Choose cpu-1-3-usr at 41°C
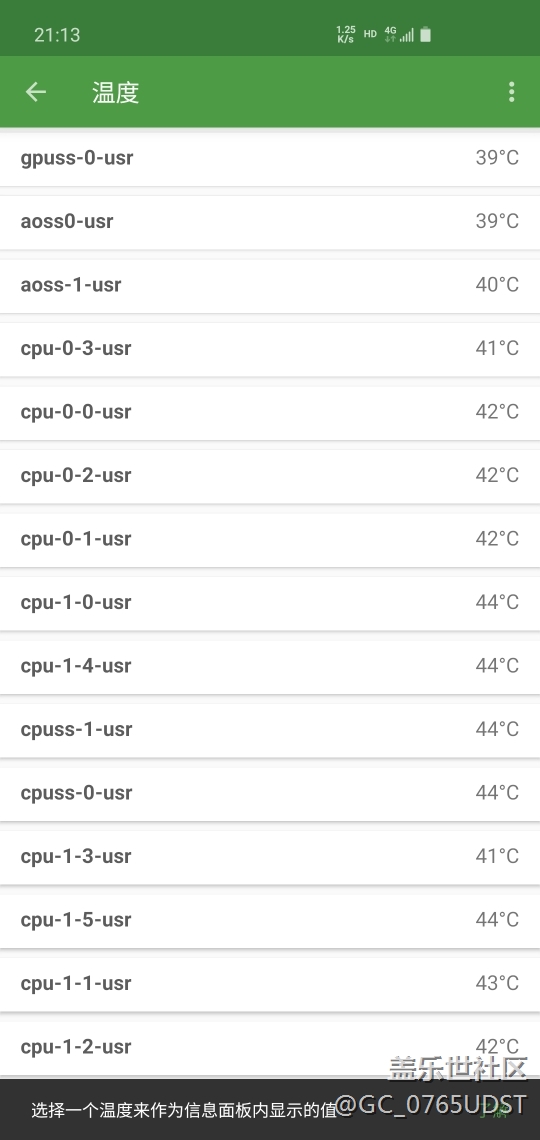Viewport: 540px width, 1140px height. [x=270, y=856]
